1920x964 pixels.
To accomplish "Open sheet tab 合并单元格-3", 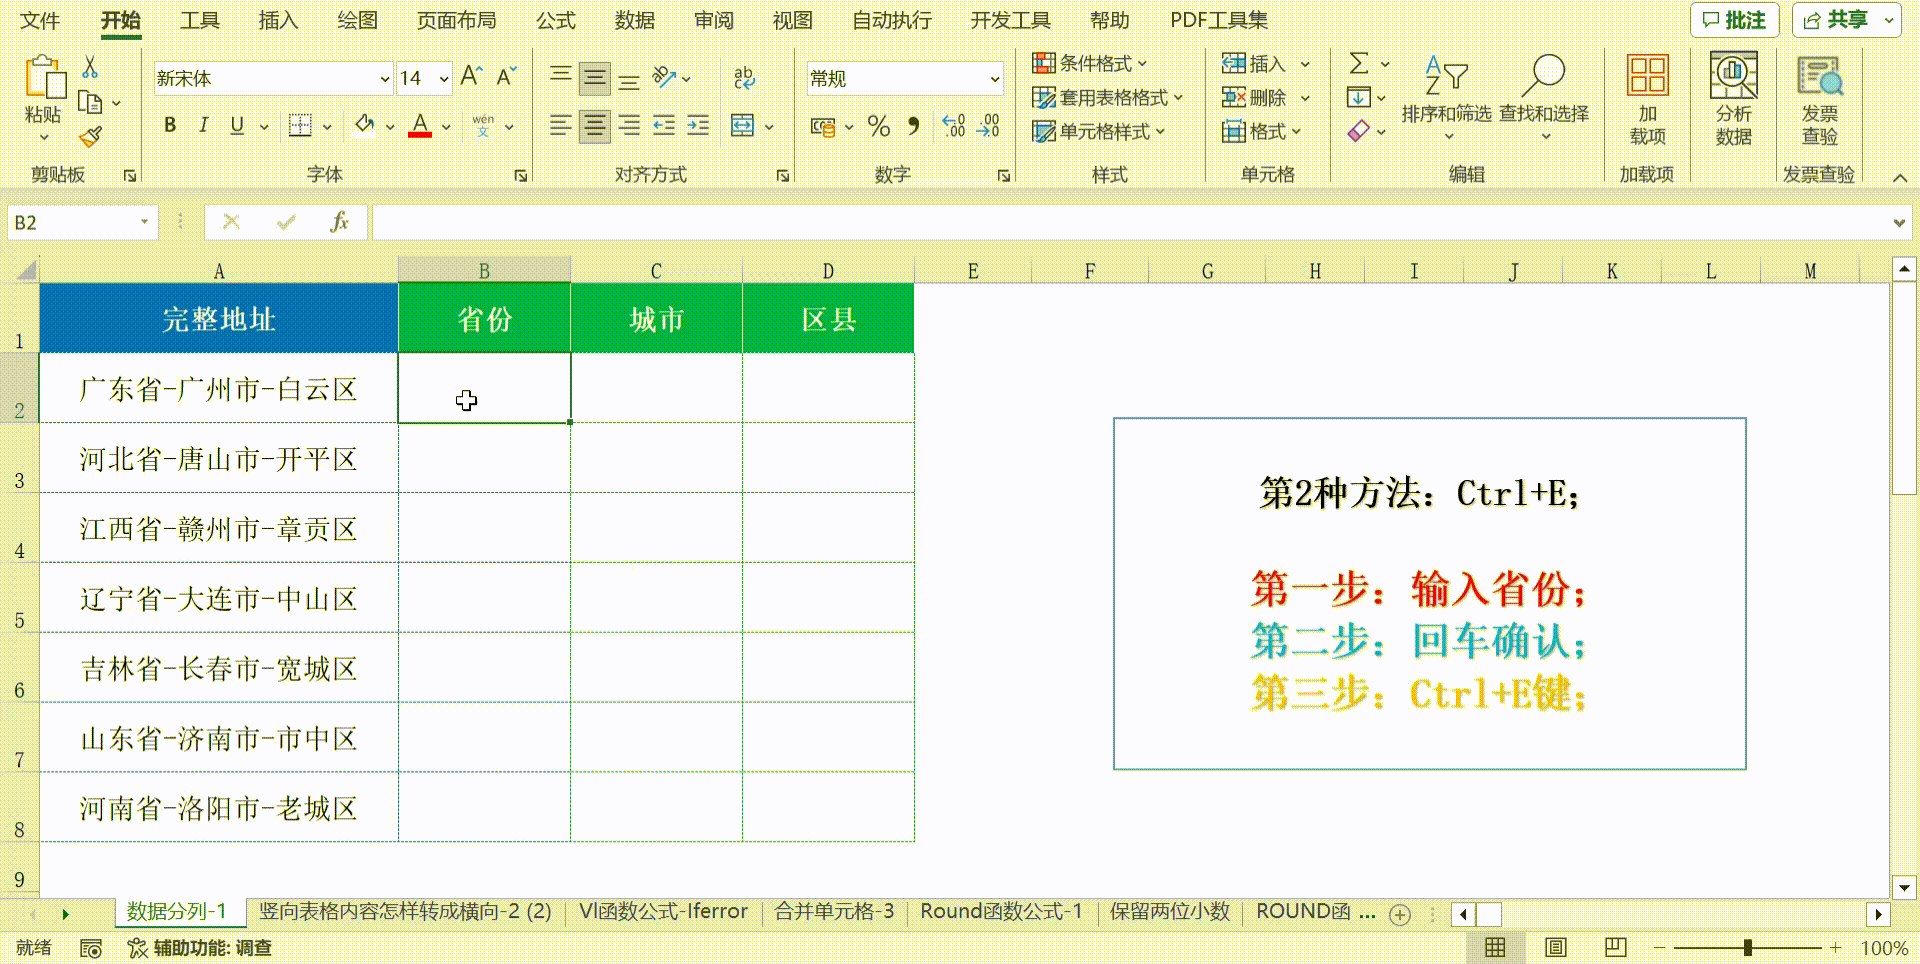I will (x=834, y=911).
